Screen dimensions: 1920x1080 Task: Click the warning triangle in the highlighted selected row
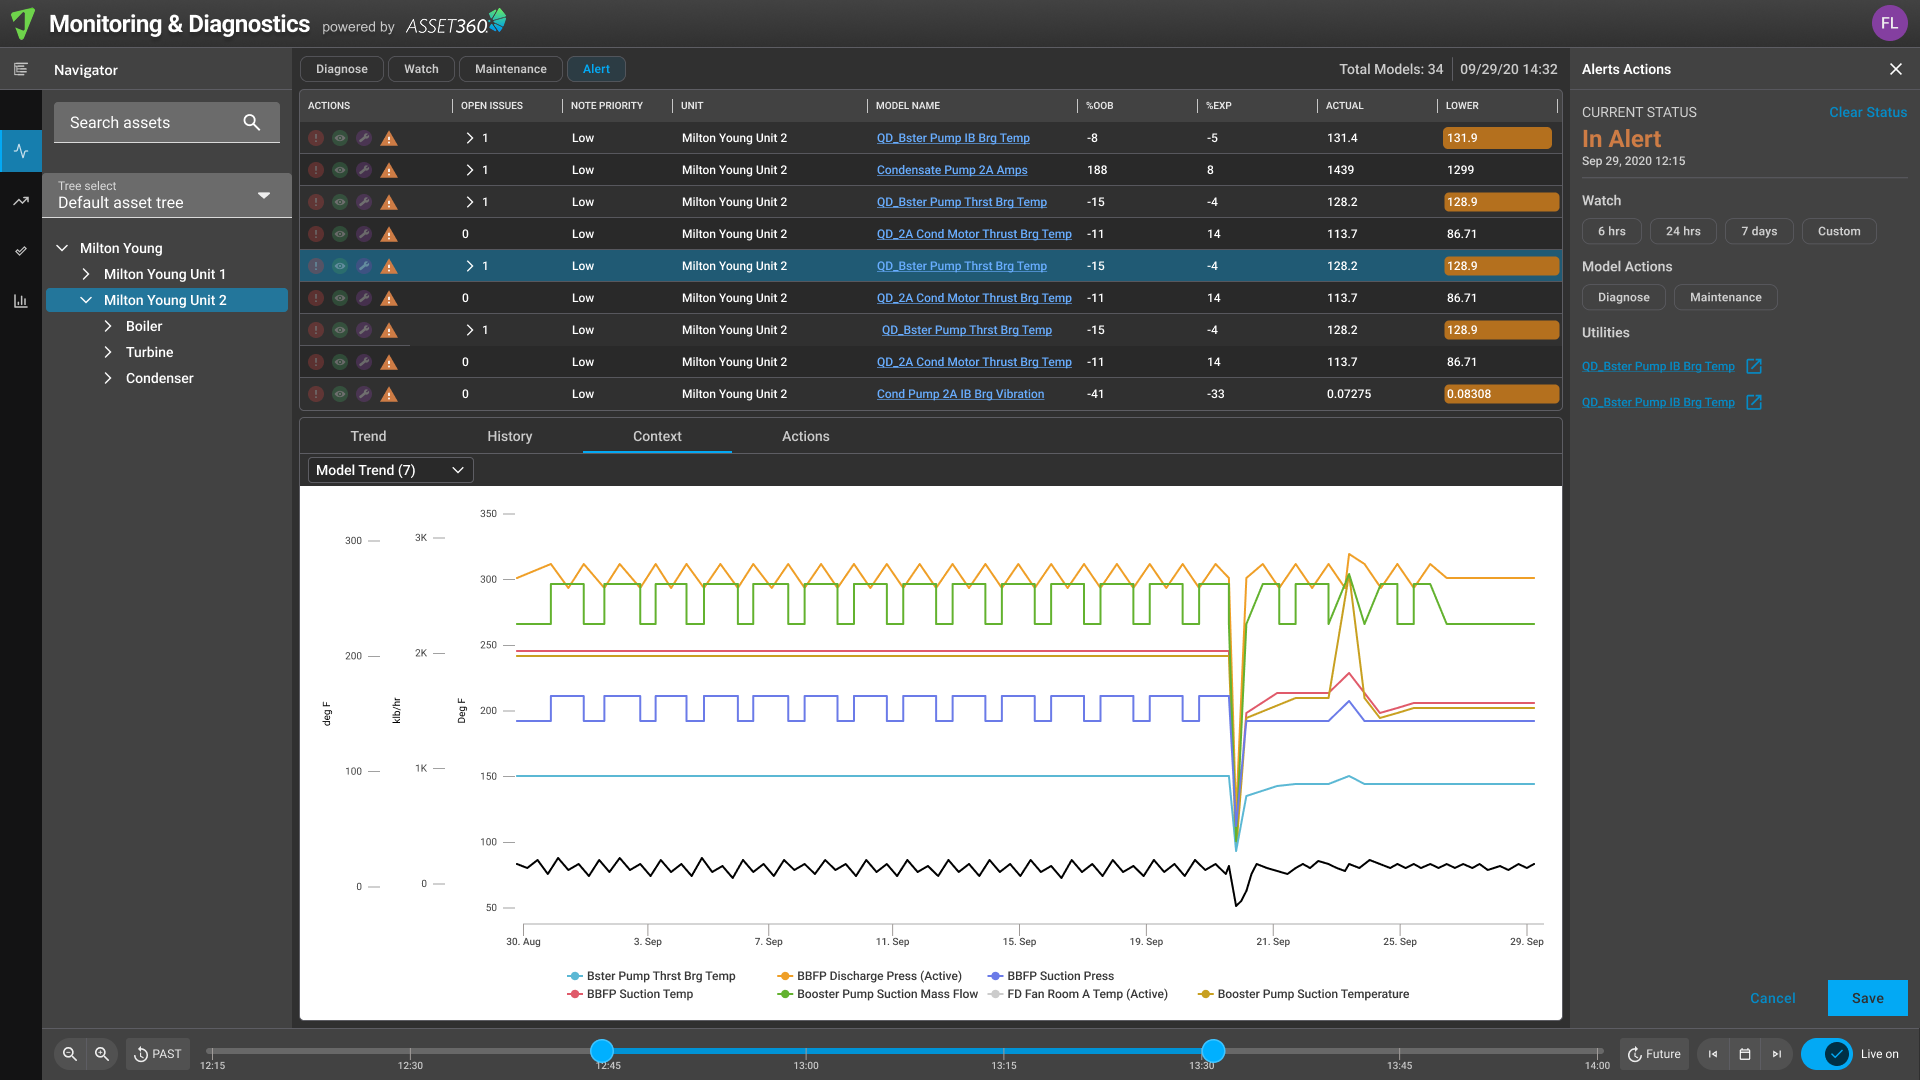tap(389, 266)
